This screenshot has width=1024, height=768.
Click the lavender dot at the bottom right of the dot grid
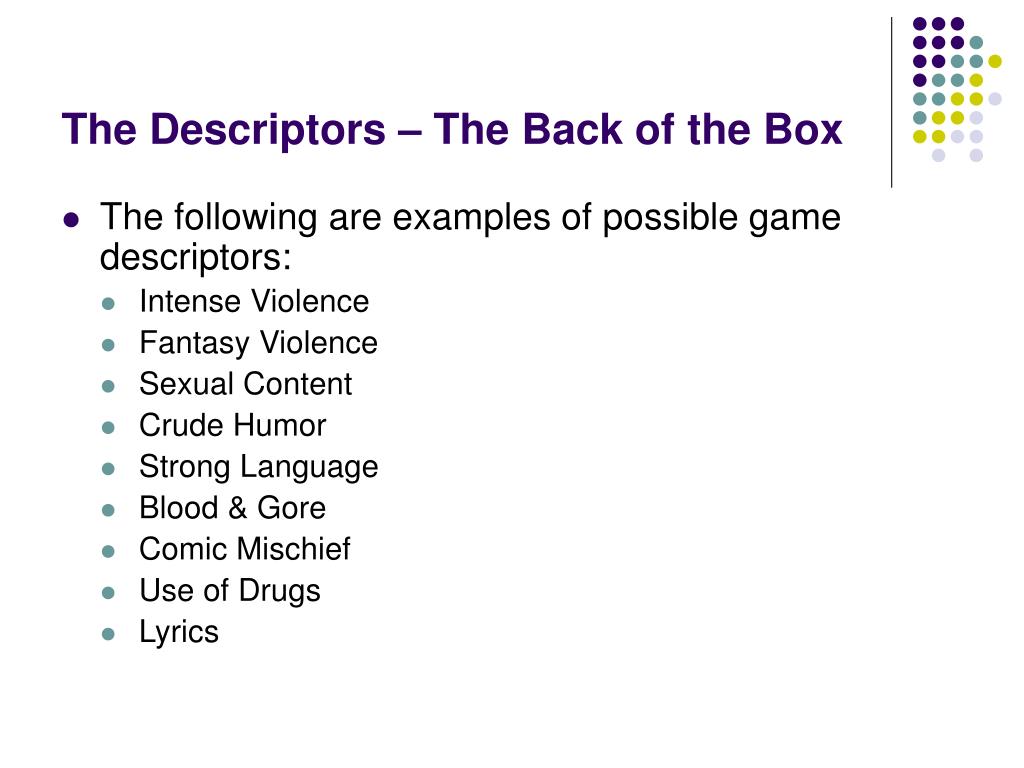976,155
